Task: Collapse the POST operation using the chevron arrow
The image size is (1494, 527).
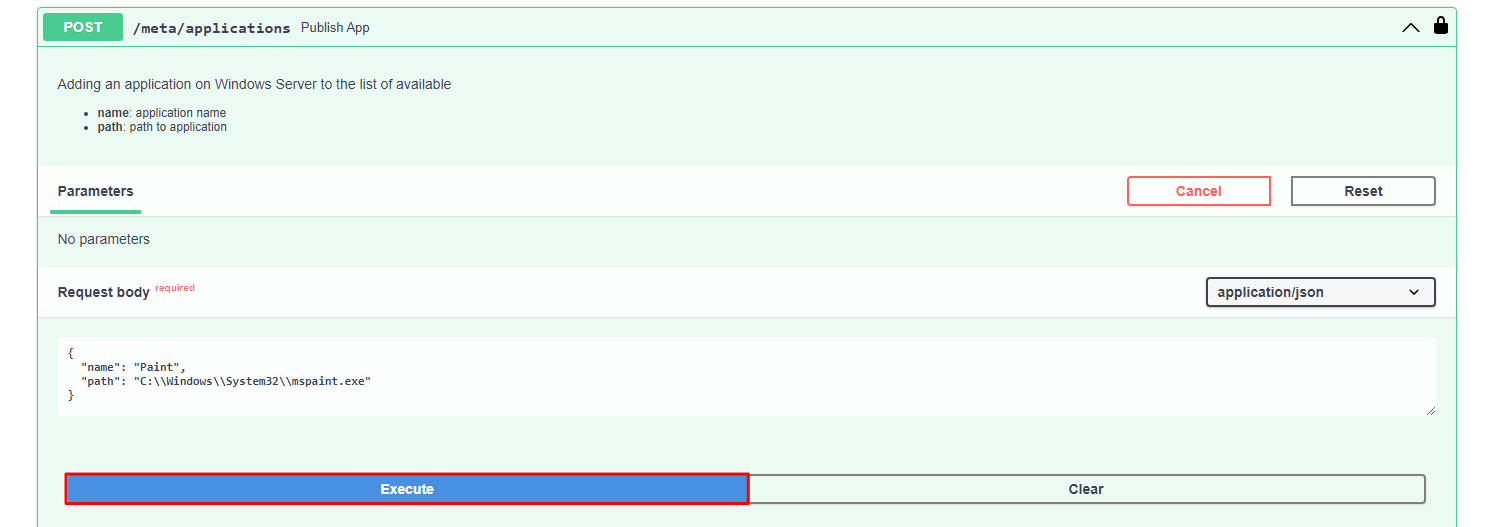Action: [1410, 28]
